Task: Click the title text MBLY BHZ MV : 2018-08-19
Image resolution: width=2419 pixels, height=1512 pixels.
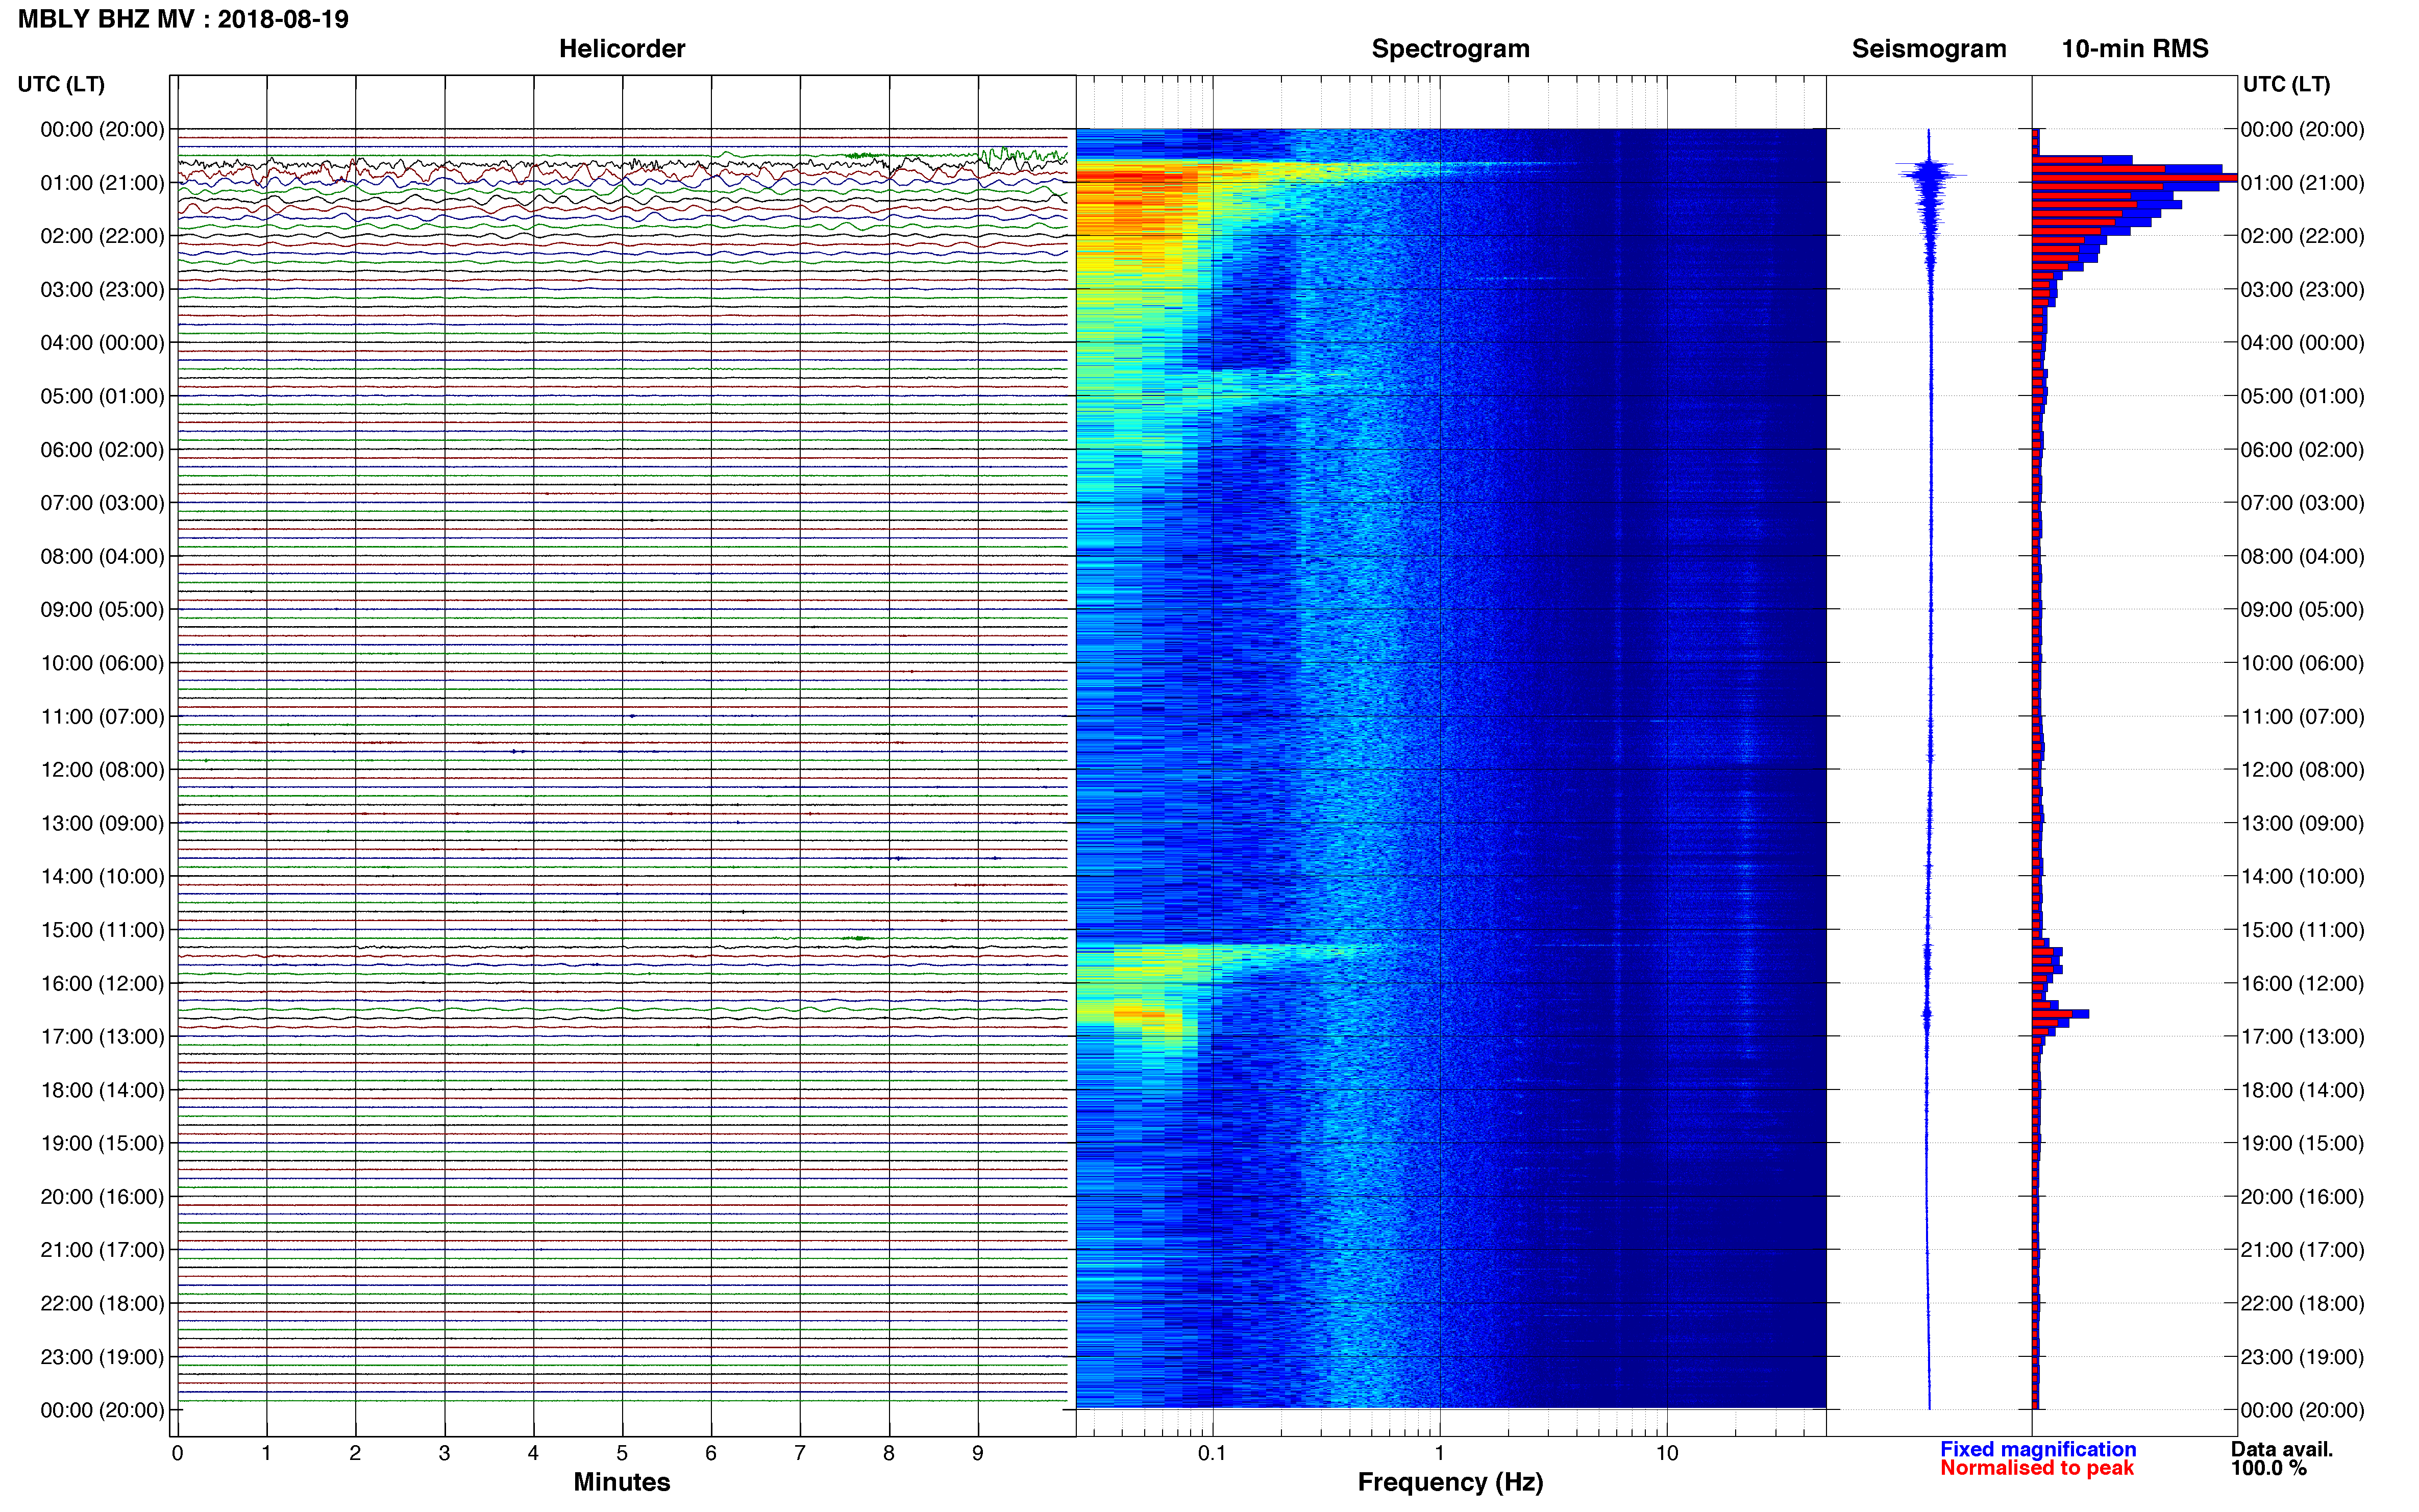Action: point(183,19)
